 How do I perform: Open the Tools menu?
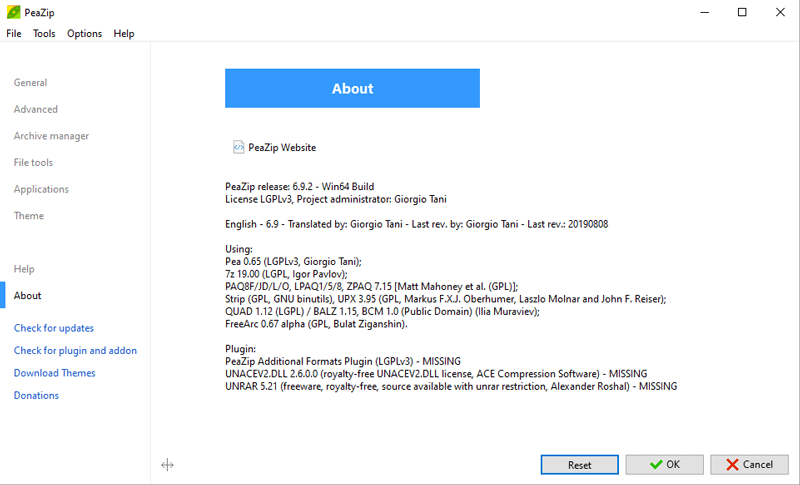coord(44,33)
